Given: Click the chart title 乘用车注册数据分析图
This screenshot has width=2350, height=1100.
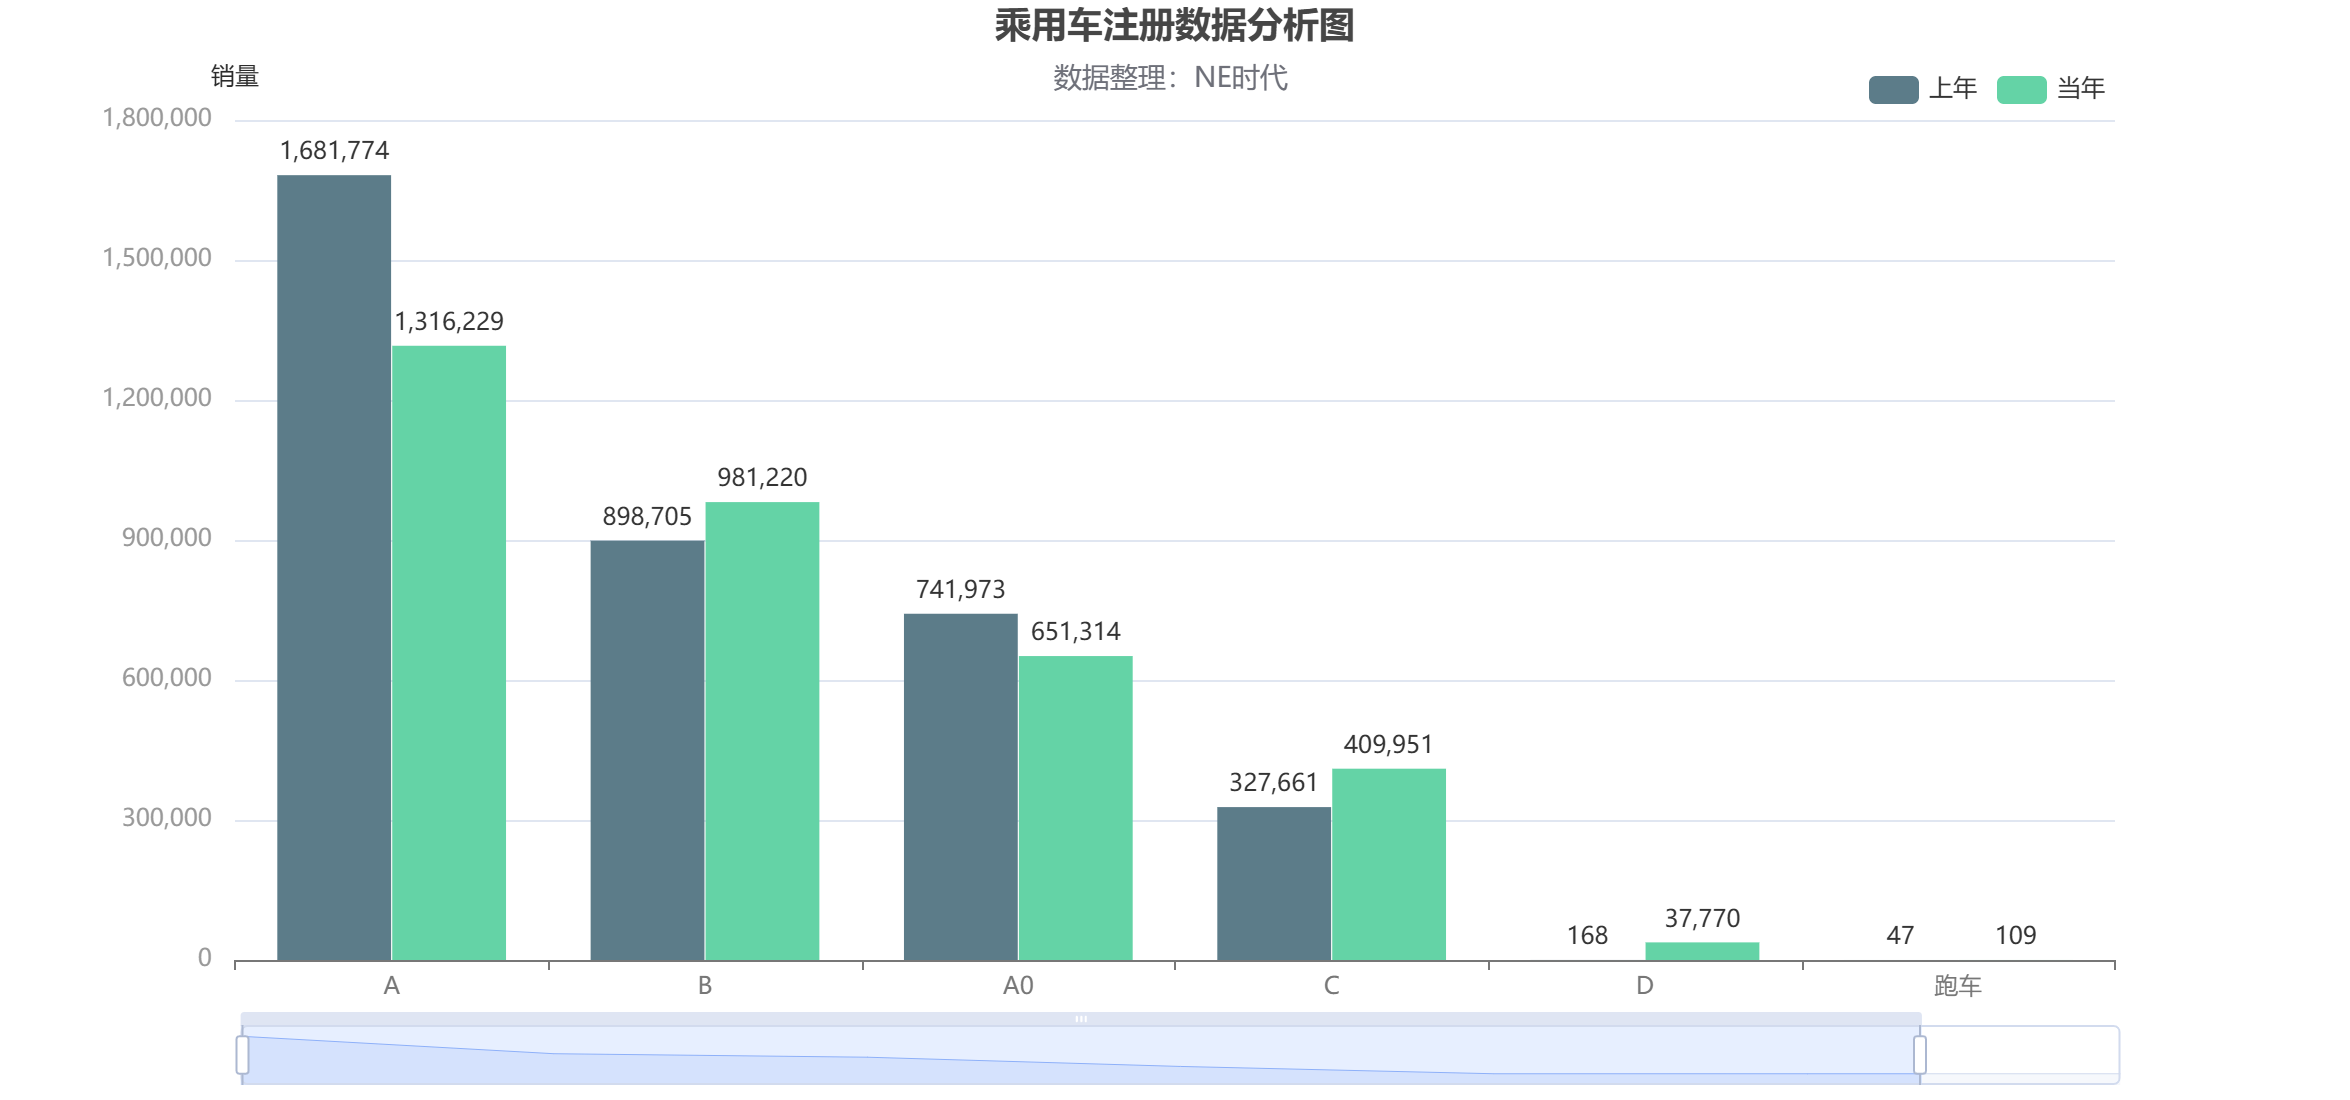Looking at the screenshot, I should pos(1174,26).
